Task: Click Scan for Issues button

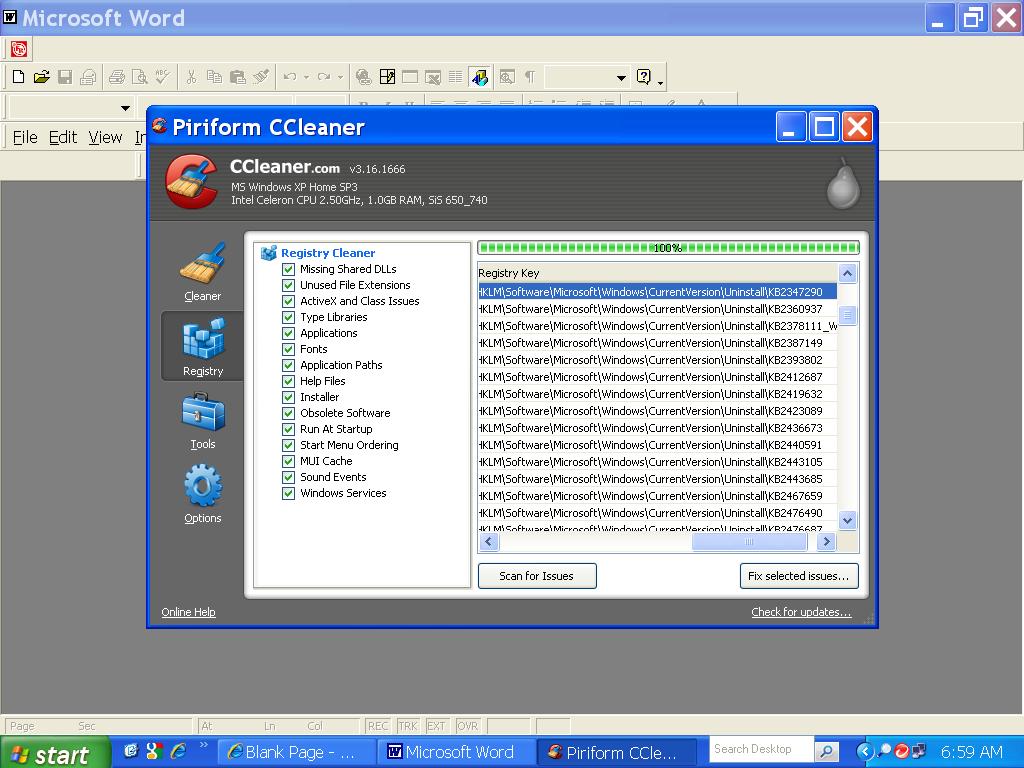Action: [x=537, y=576]
